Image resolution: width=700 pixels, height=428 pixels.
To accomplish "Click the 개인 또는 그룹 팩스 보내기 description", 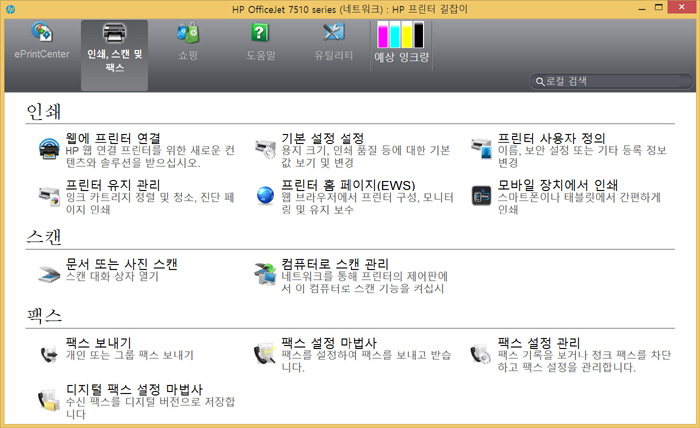I will pyautogui.click(x=129, y=355).
